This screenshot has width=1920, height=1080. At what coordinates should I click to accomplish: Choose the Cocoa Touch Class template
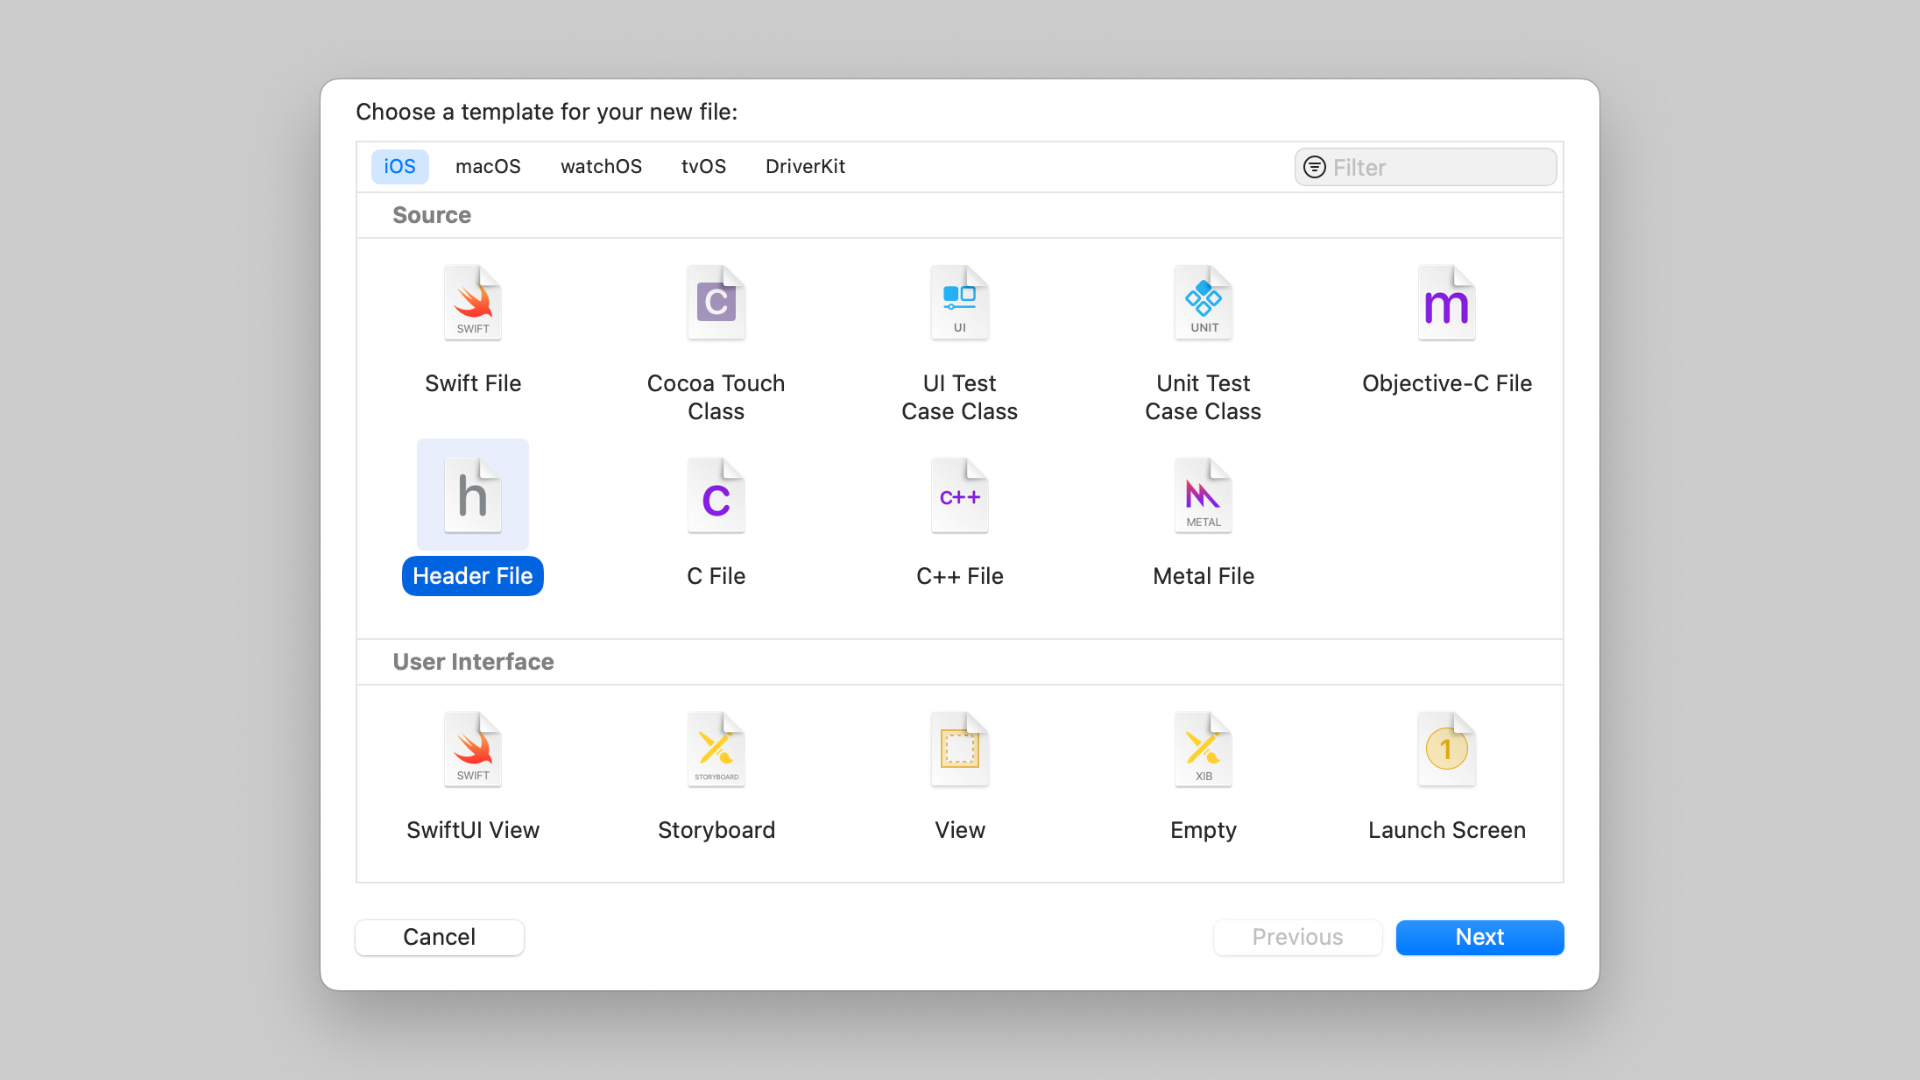tap(716, 303)
